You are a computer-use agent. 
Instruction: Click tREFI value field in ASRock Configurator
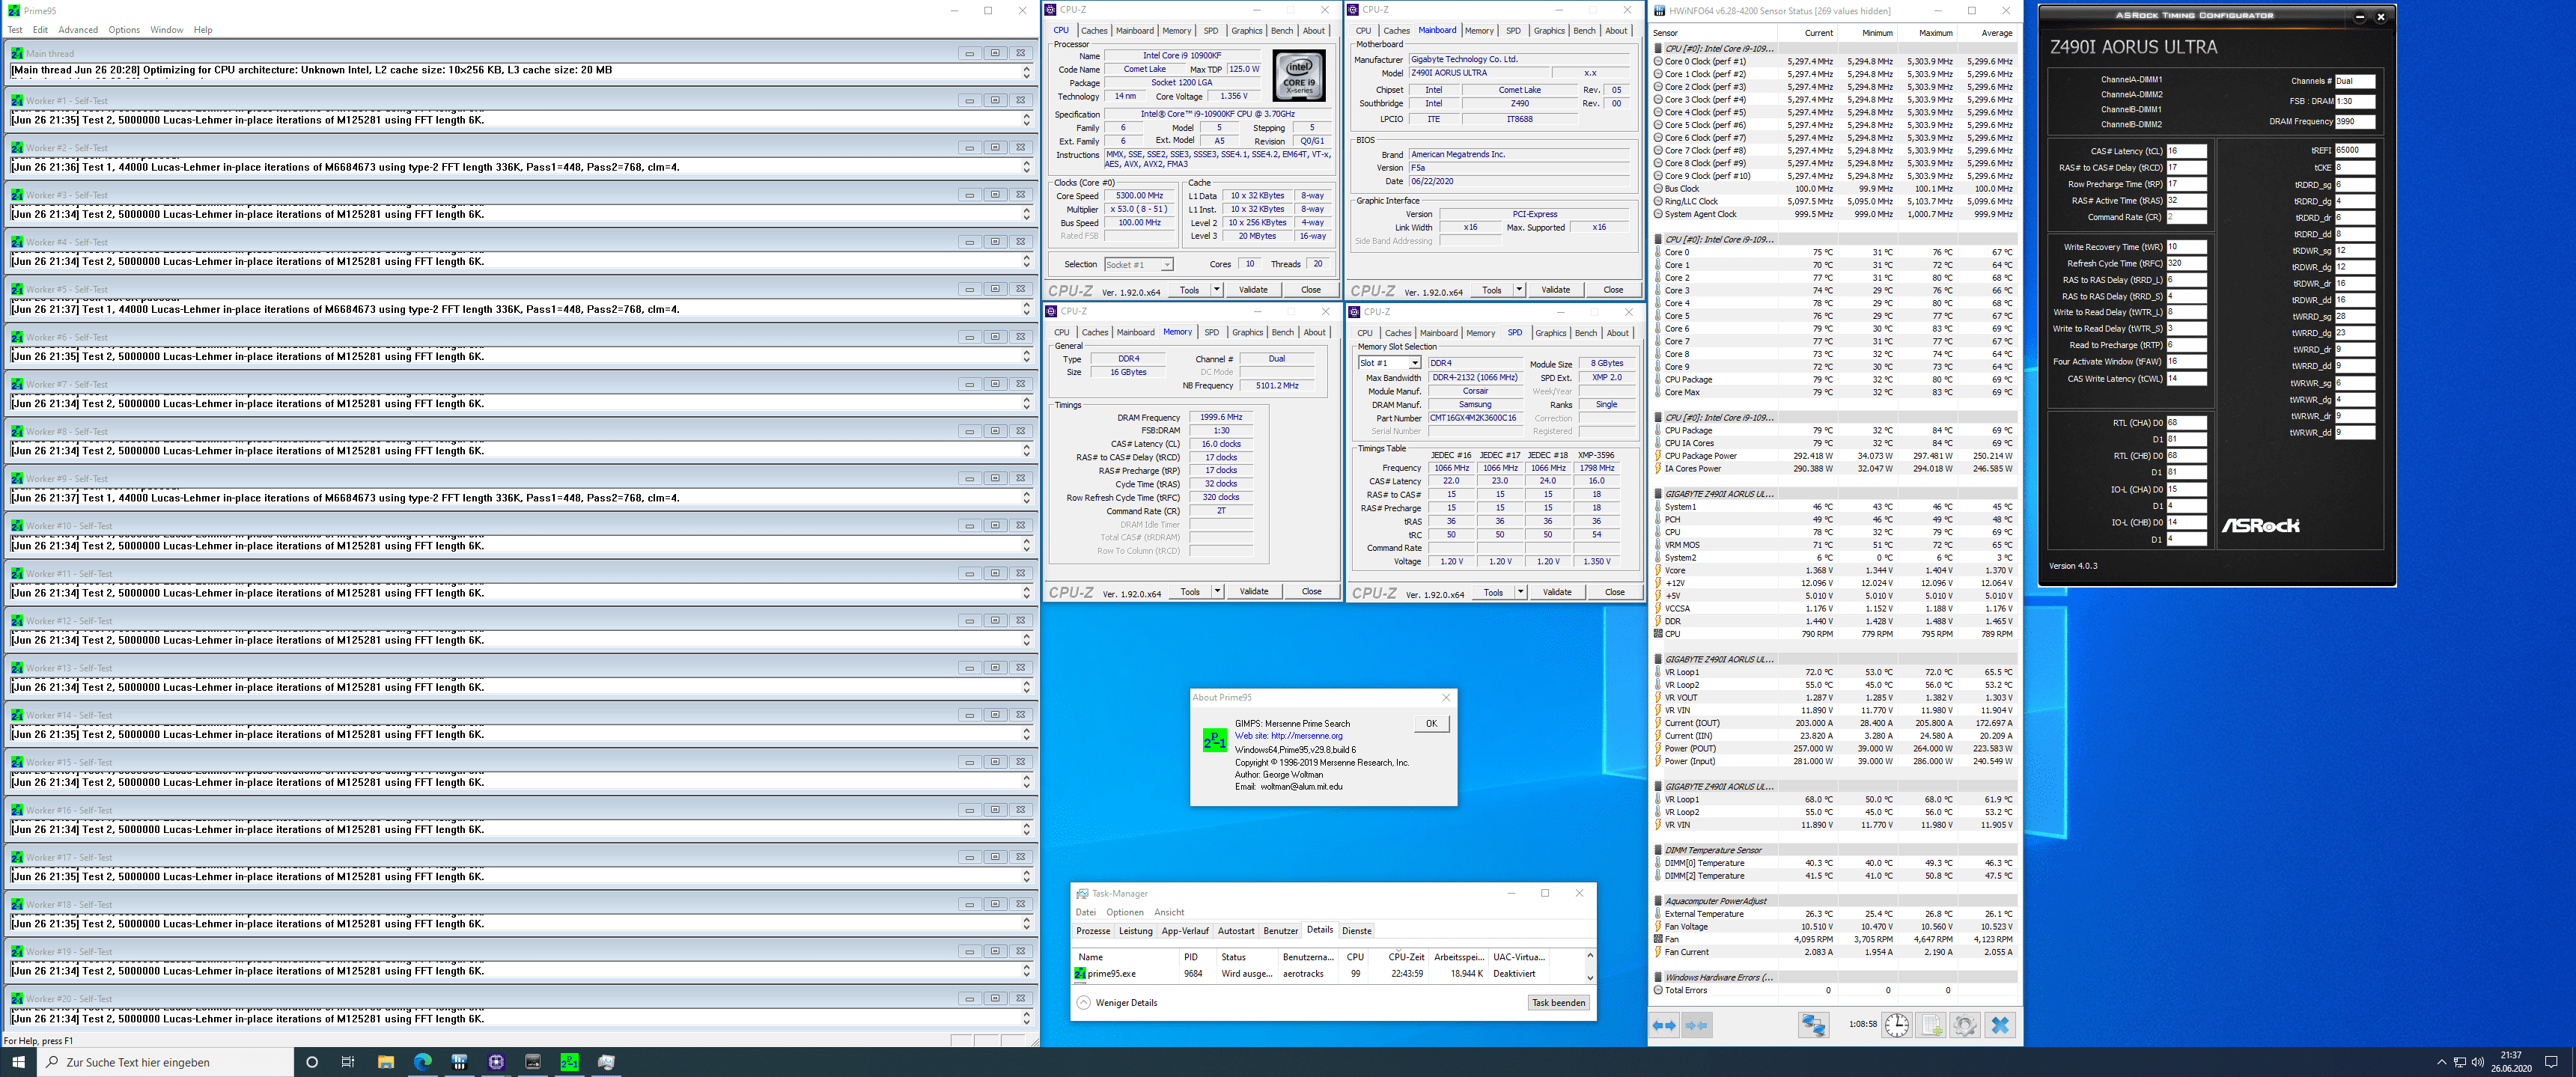click(2354, 151)
